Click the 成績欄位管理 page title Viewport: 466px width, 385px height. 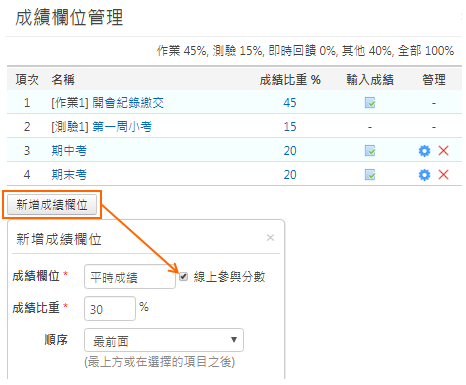(69, 18)
